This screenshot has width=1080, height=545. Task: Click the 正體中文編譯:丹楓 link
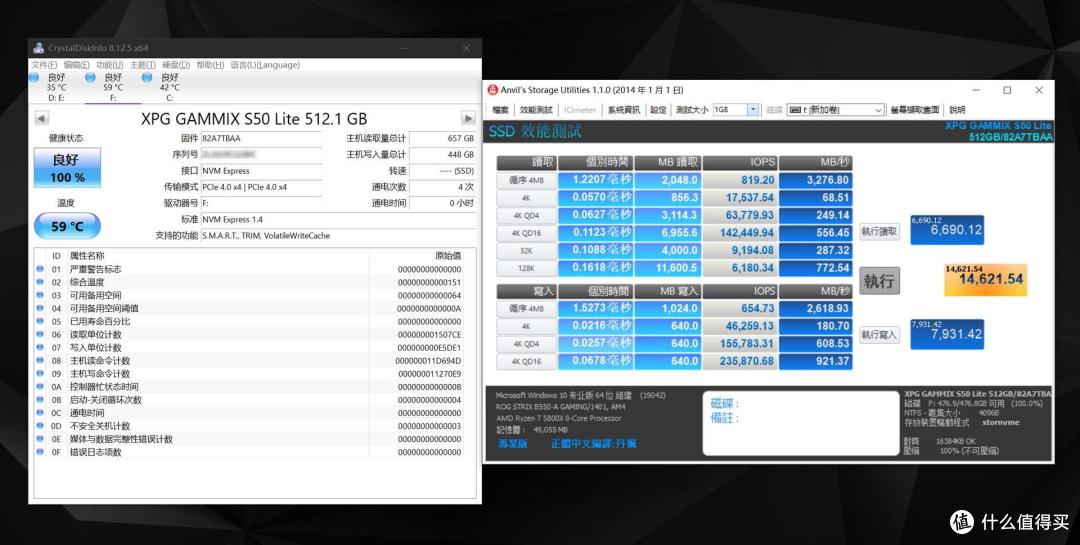(x=594, y=444)
